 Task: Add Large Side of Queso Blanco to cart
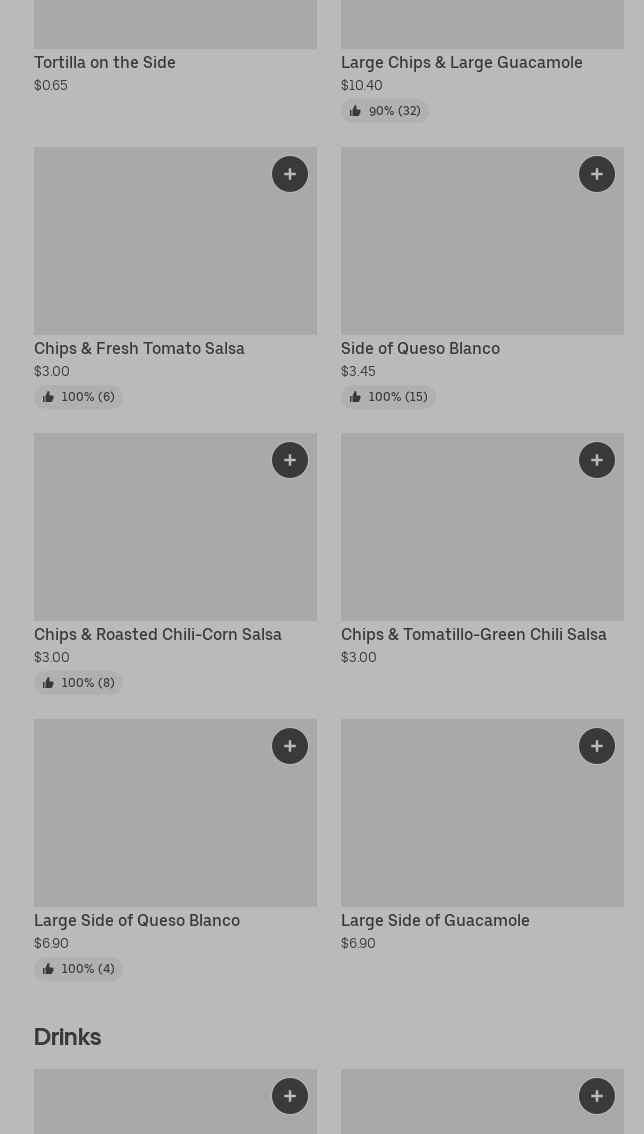coord(290,746)
